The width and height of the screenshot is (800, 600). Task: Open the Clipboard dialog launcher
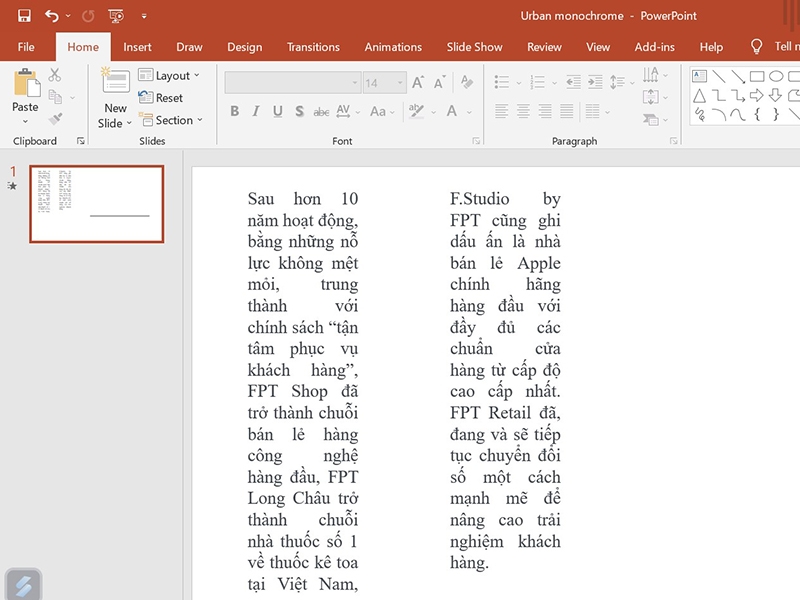(x=81, y=141)
